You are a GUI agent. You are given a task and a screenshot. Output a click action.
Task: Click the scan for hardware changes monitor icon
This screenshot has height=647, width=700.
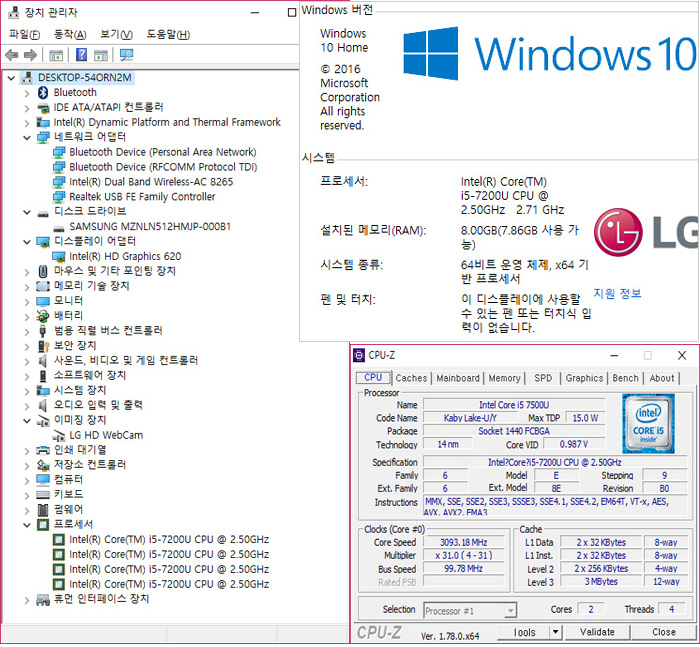[126, 55]
